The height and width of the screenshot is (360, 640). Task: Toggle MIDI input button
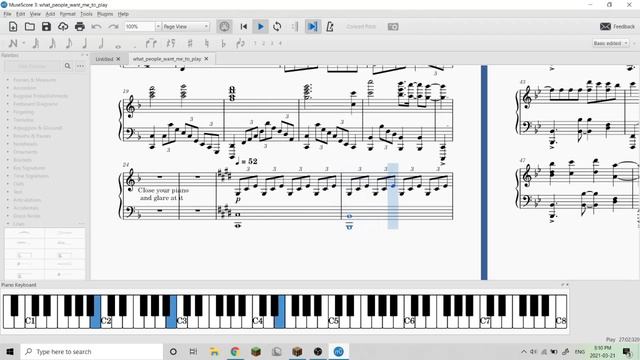click(x=224, y=27)
